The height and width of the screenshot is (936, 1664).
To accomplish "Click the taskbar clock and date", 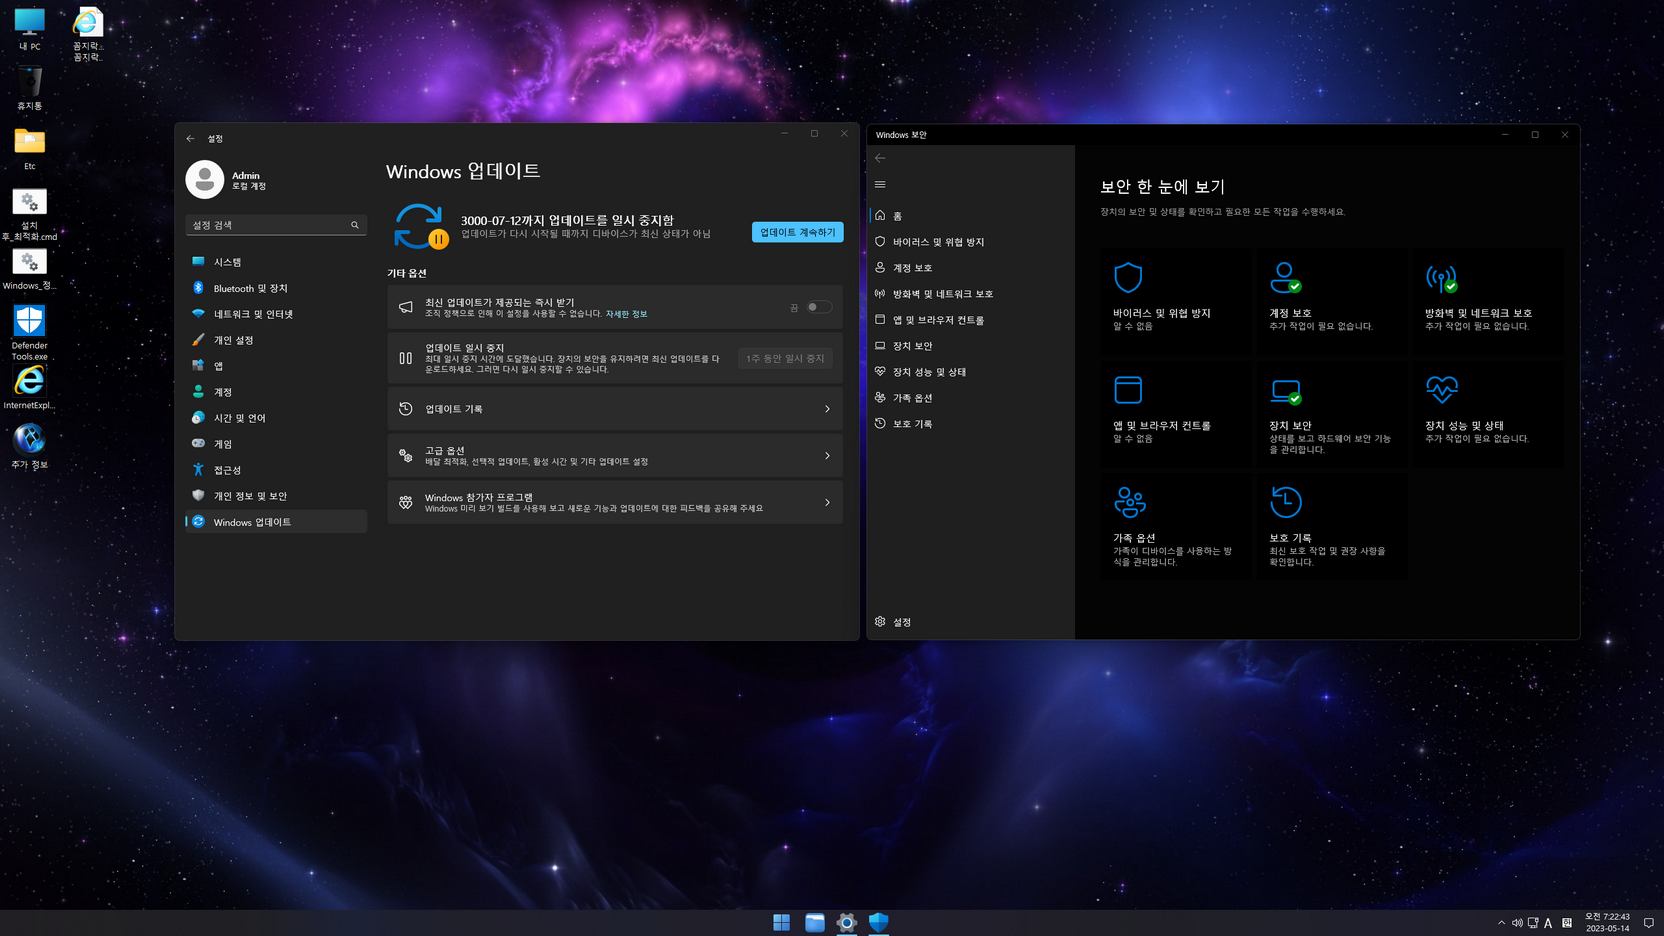I will pos(1607,922).
